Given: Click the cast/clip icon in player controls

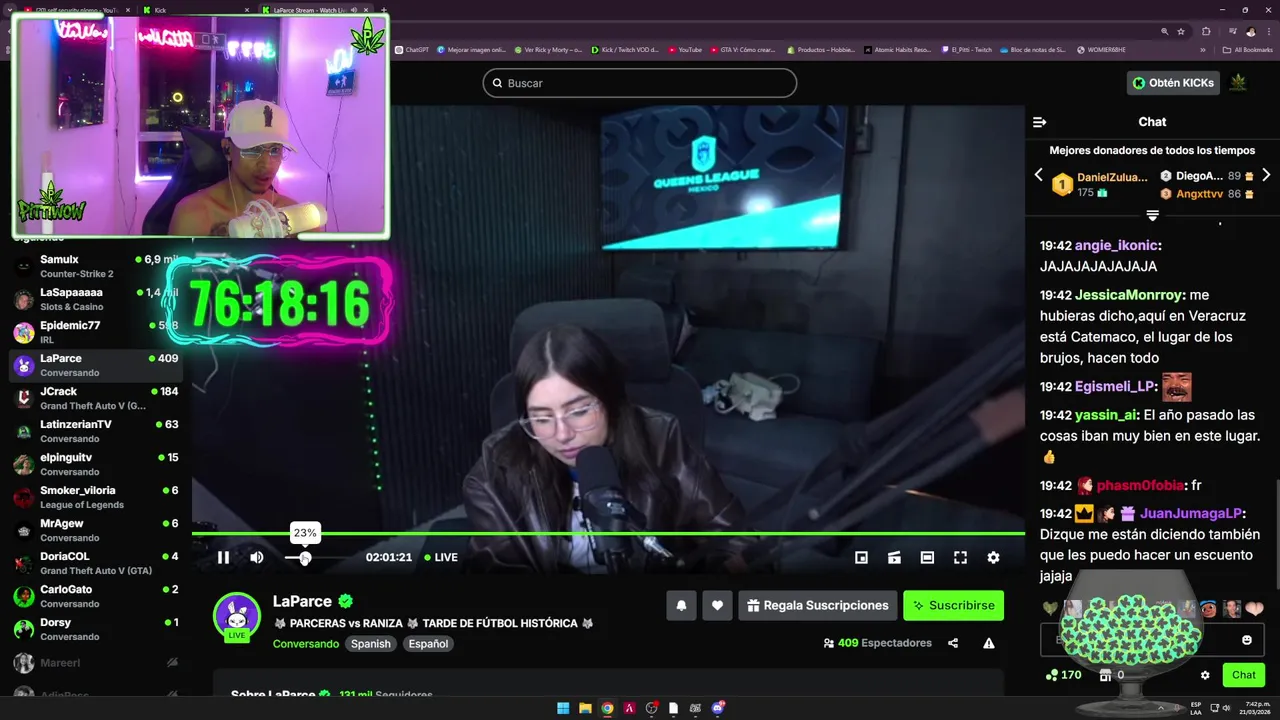Looking at the screenshot, I should coord(894,557).
